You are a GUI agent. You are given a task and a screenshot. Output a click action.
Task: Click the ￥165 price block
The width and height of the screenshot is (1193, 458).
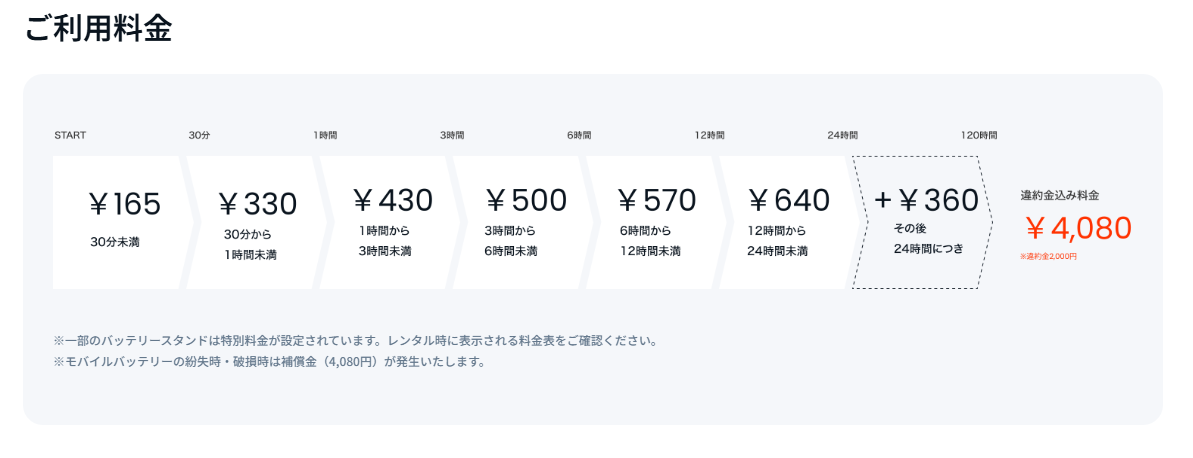click(x=122, y=223)
